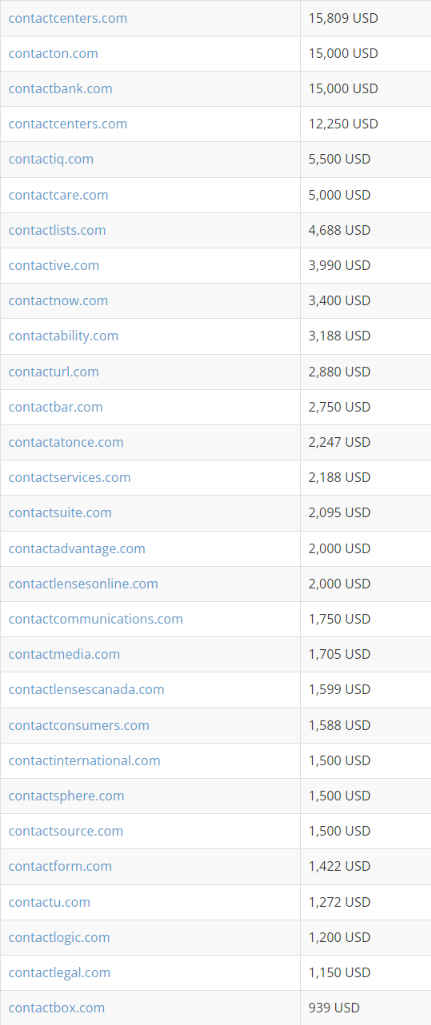This screenshot has width=431, height=1025.
Task: Click contactcommunications.com link
Action: point(95,619)
